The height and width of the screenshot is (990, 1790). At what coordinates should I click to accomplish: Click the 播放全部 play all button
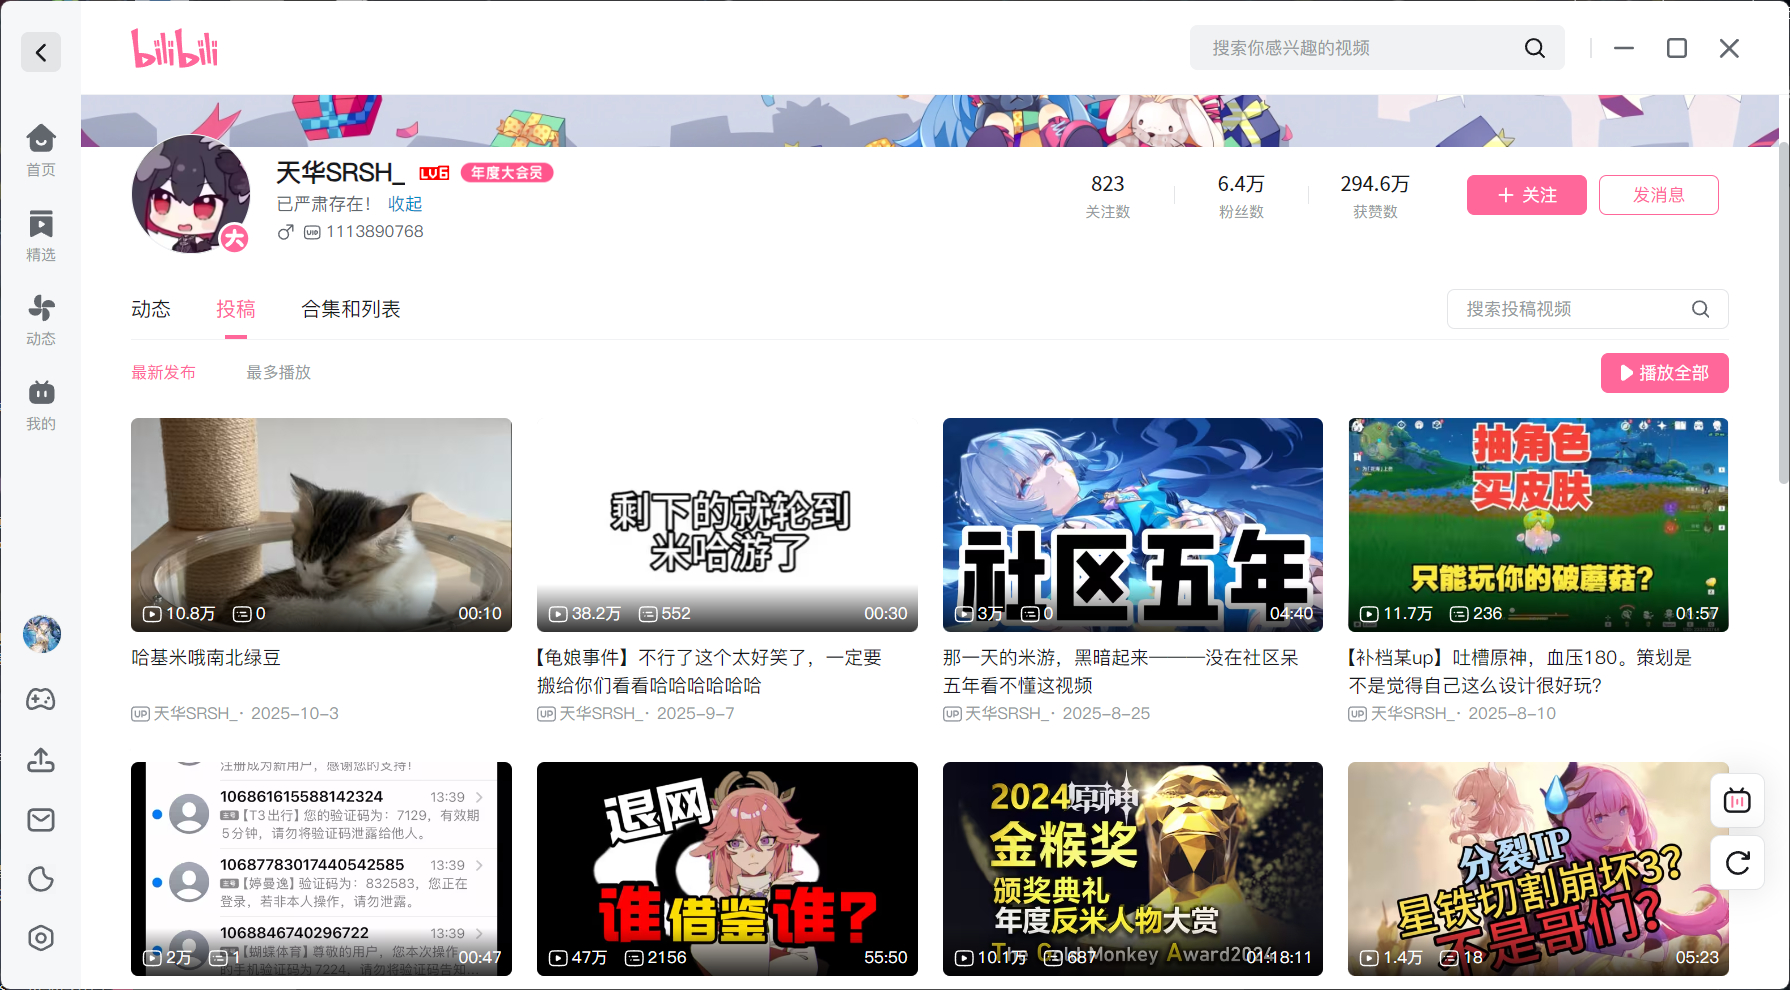tap(1664, 373)
